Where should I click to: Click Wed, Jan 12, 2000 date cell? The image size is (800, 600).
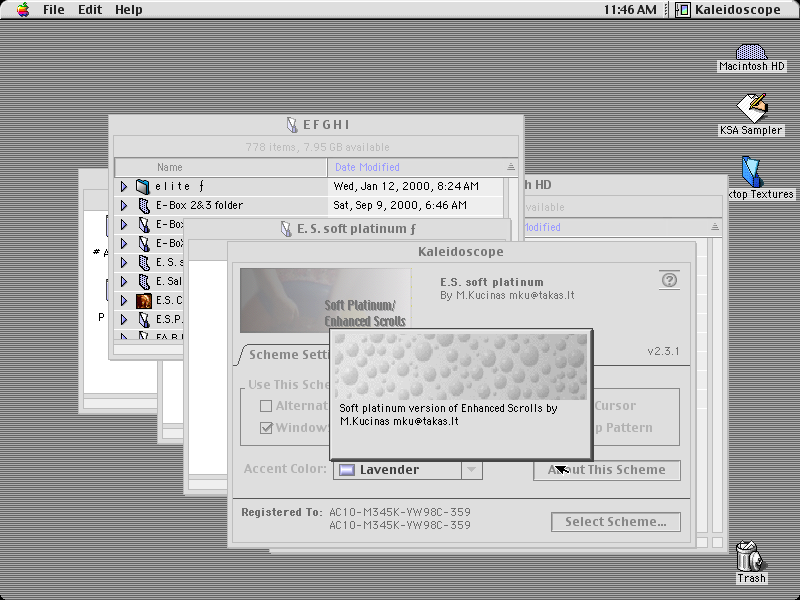(406, 186)
